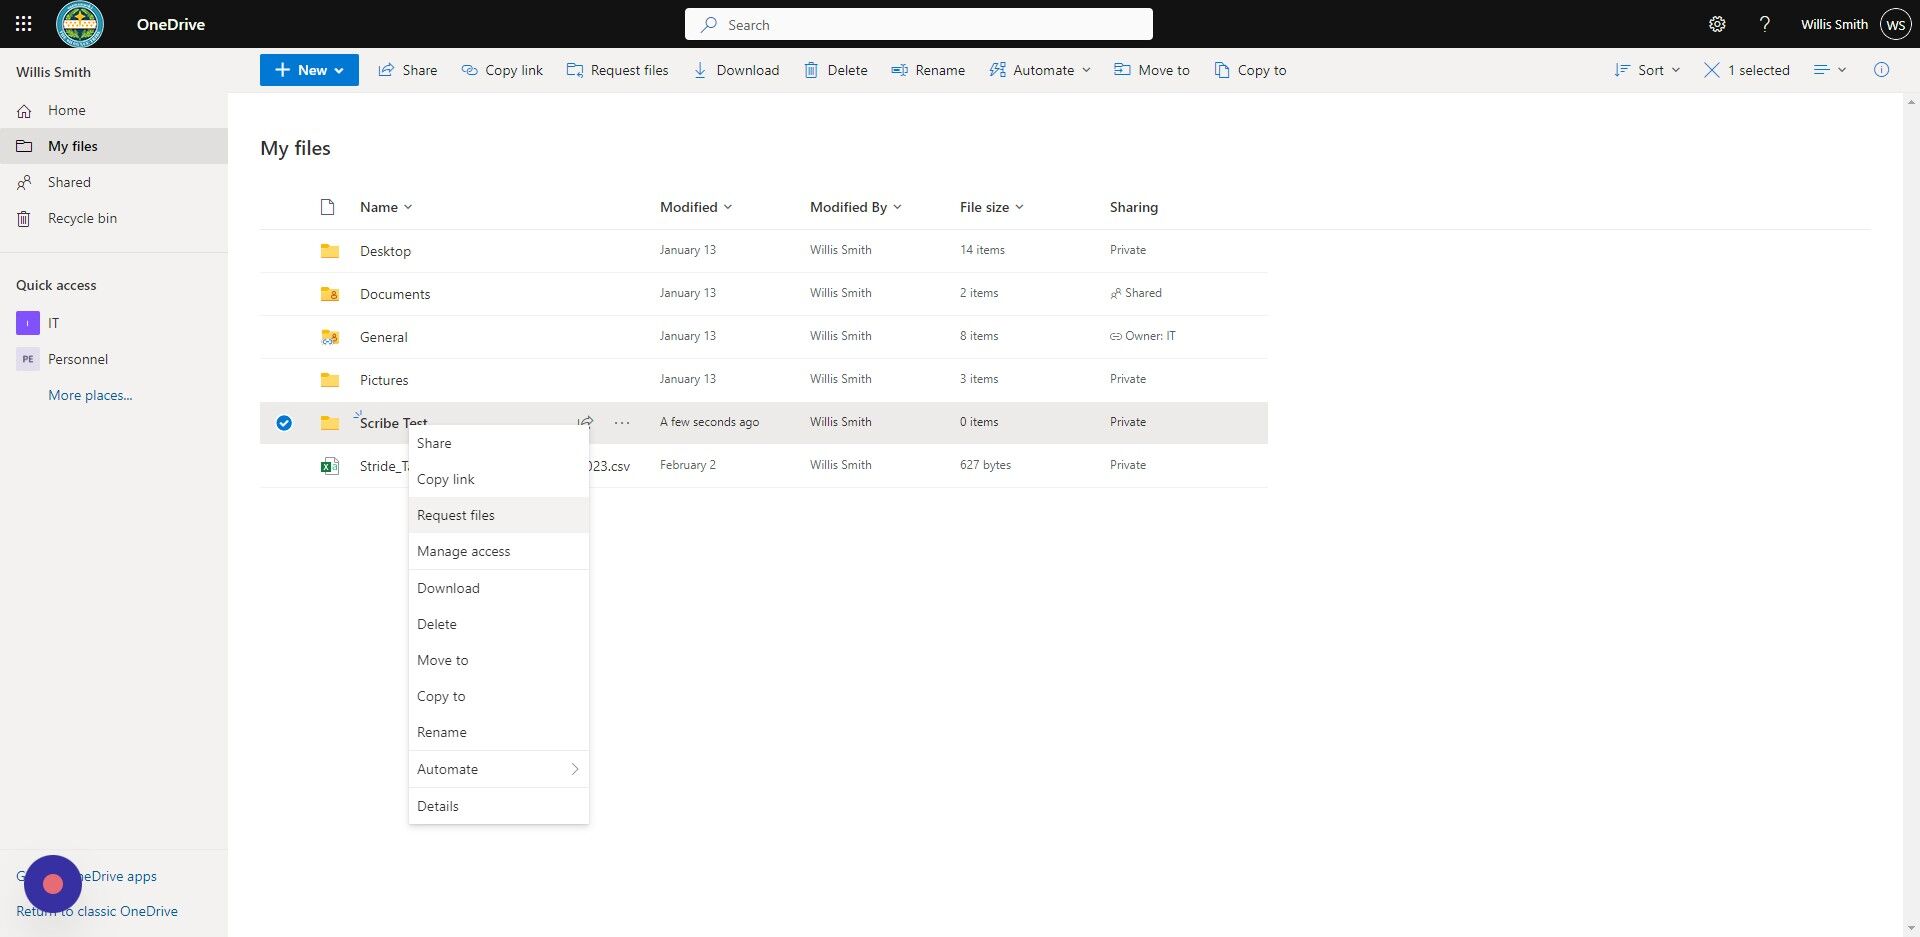This screenshot has width=1920, height=937.
Task: Choose Manage access from context menu
Action: 463,550
